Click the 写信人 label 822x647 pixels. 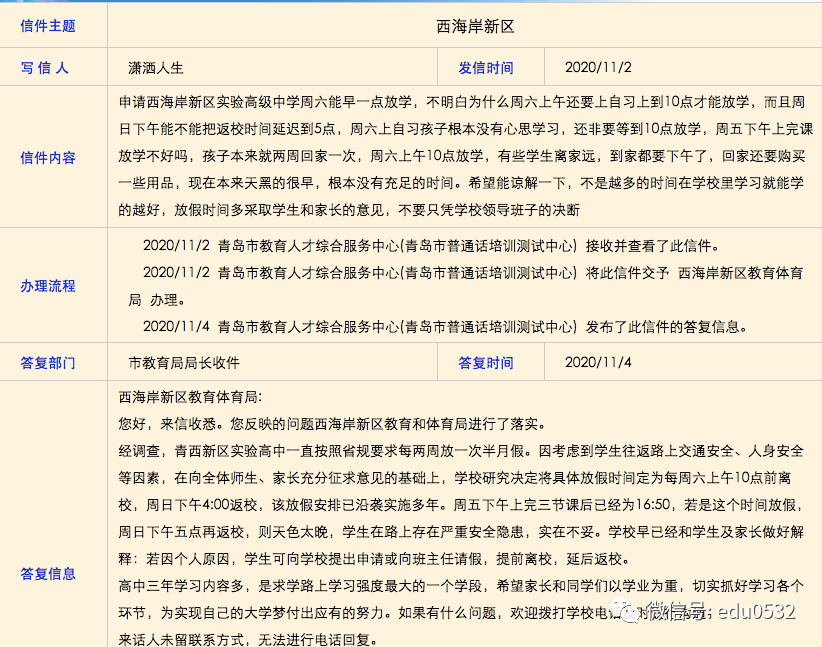[45, 68]
